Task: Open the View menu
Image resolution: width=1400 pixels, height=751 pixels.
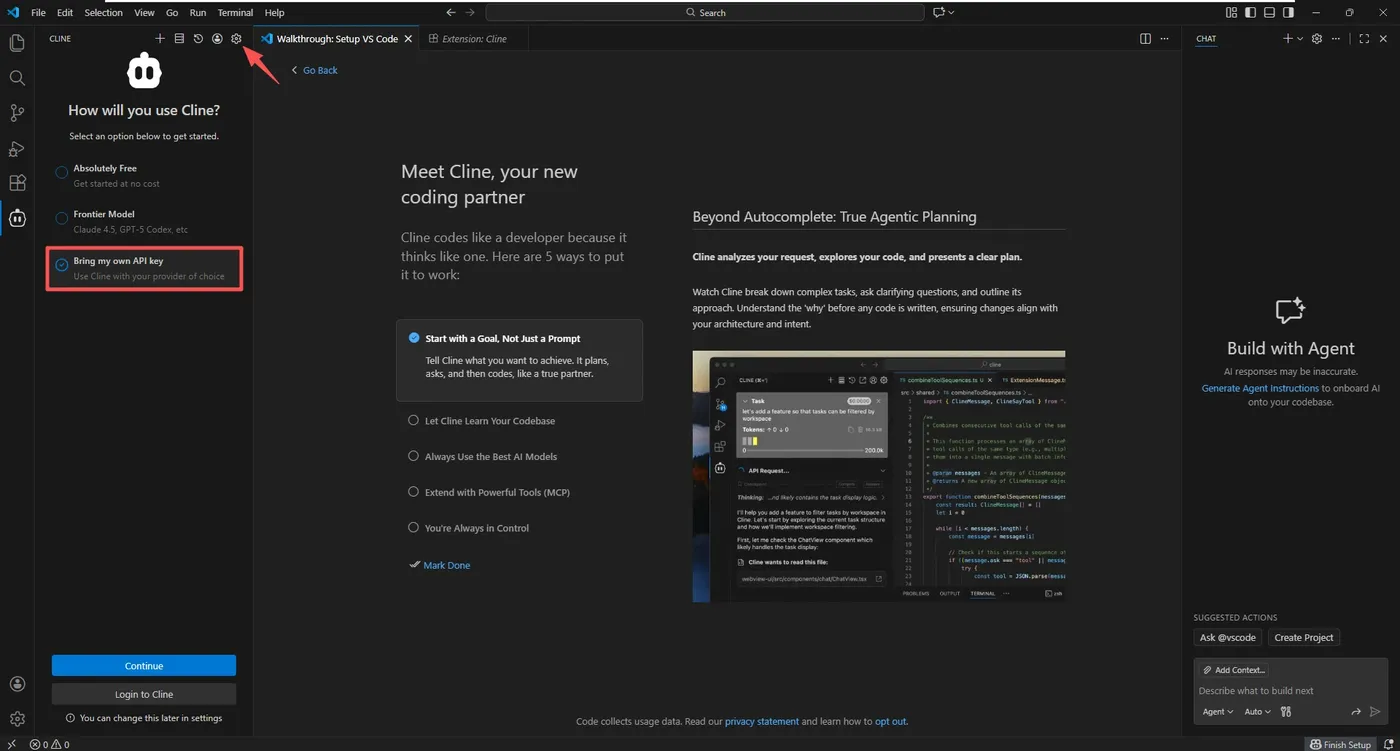Action: (x=144, y=13)
